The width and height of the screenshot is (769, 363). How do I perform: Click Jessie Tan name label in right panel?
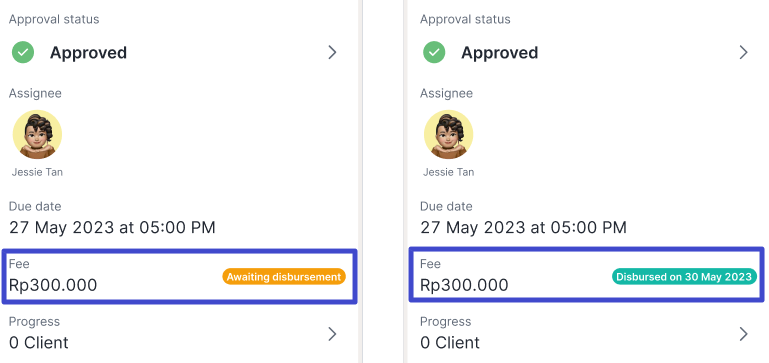pyautogui.click(x=448, y=172)
